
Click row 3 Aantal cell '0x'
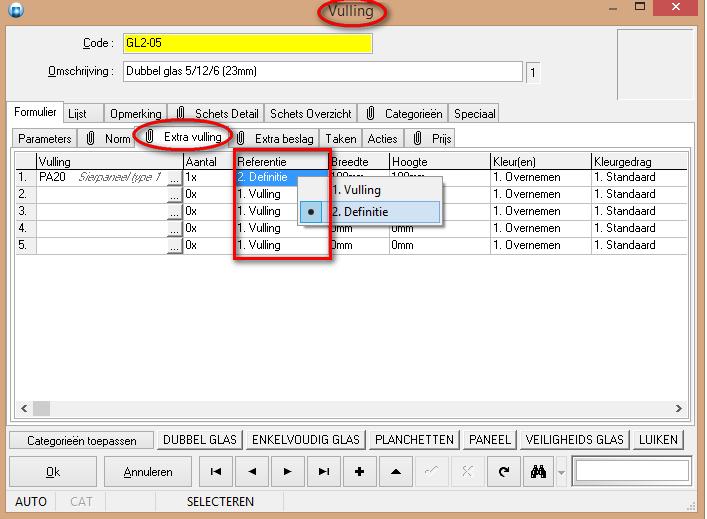(x=209, y=211)
